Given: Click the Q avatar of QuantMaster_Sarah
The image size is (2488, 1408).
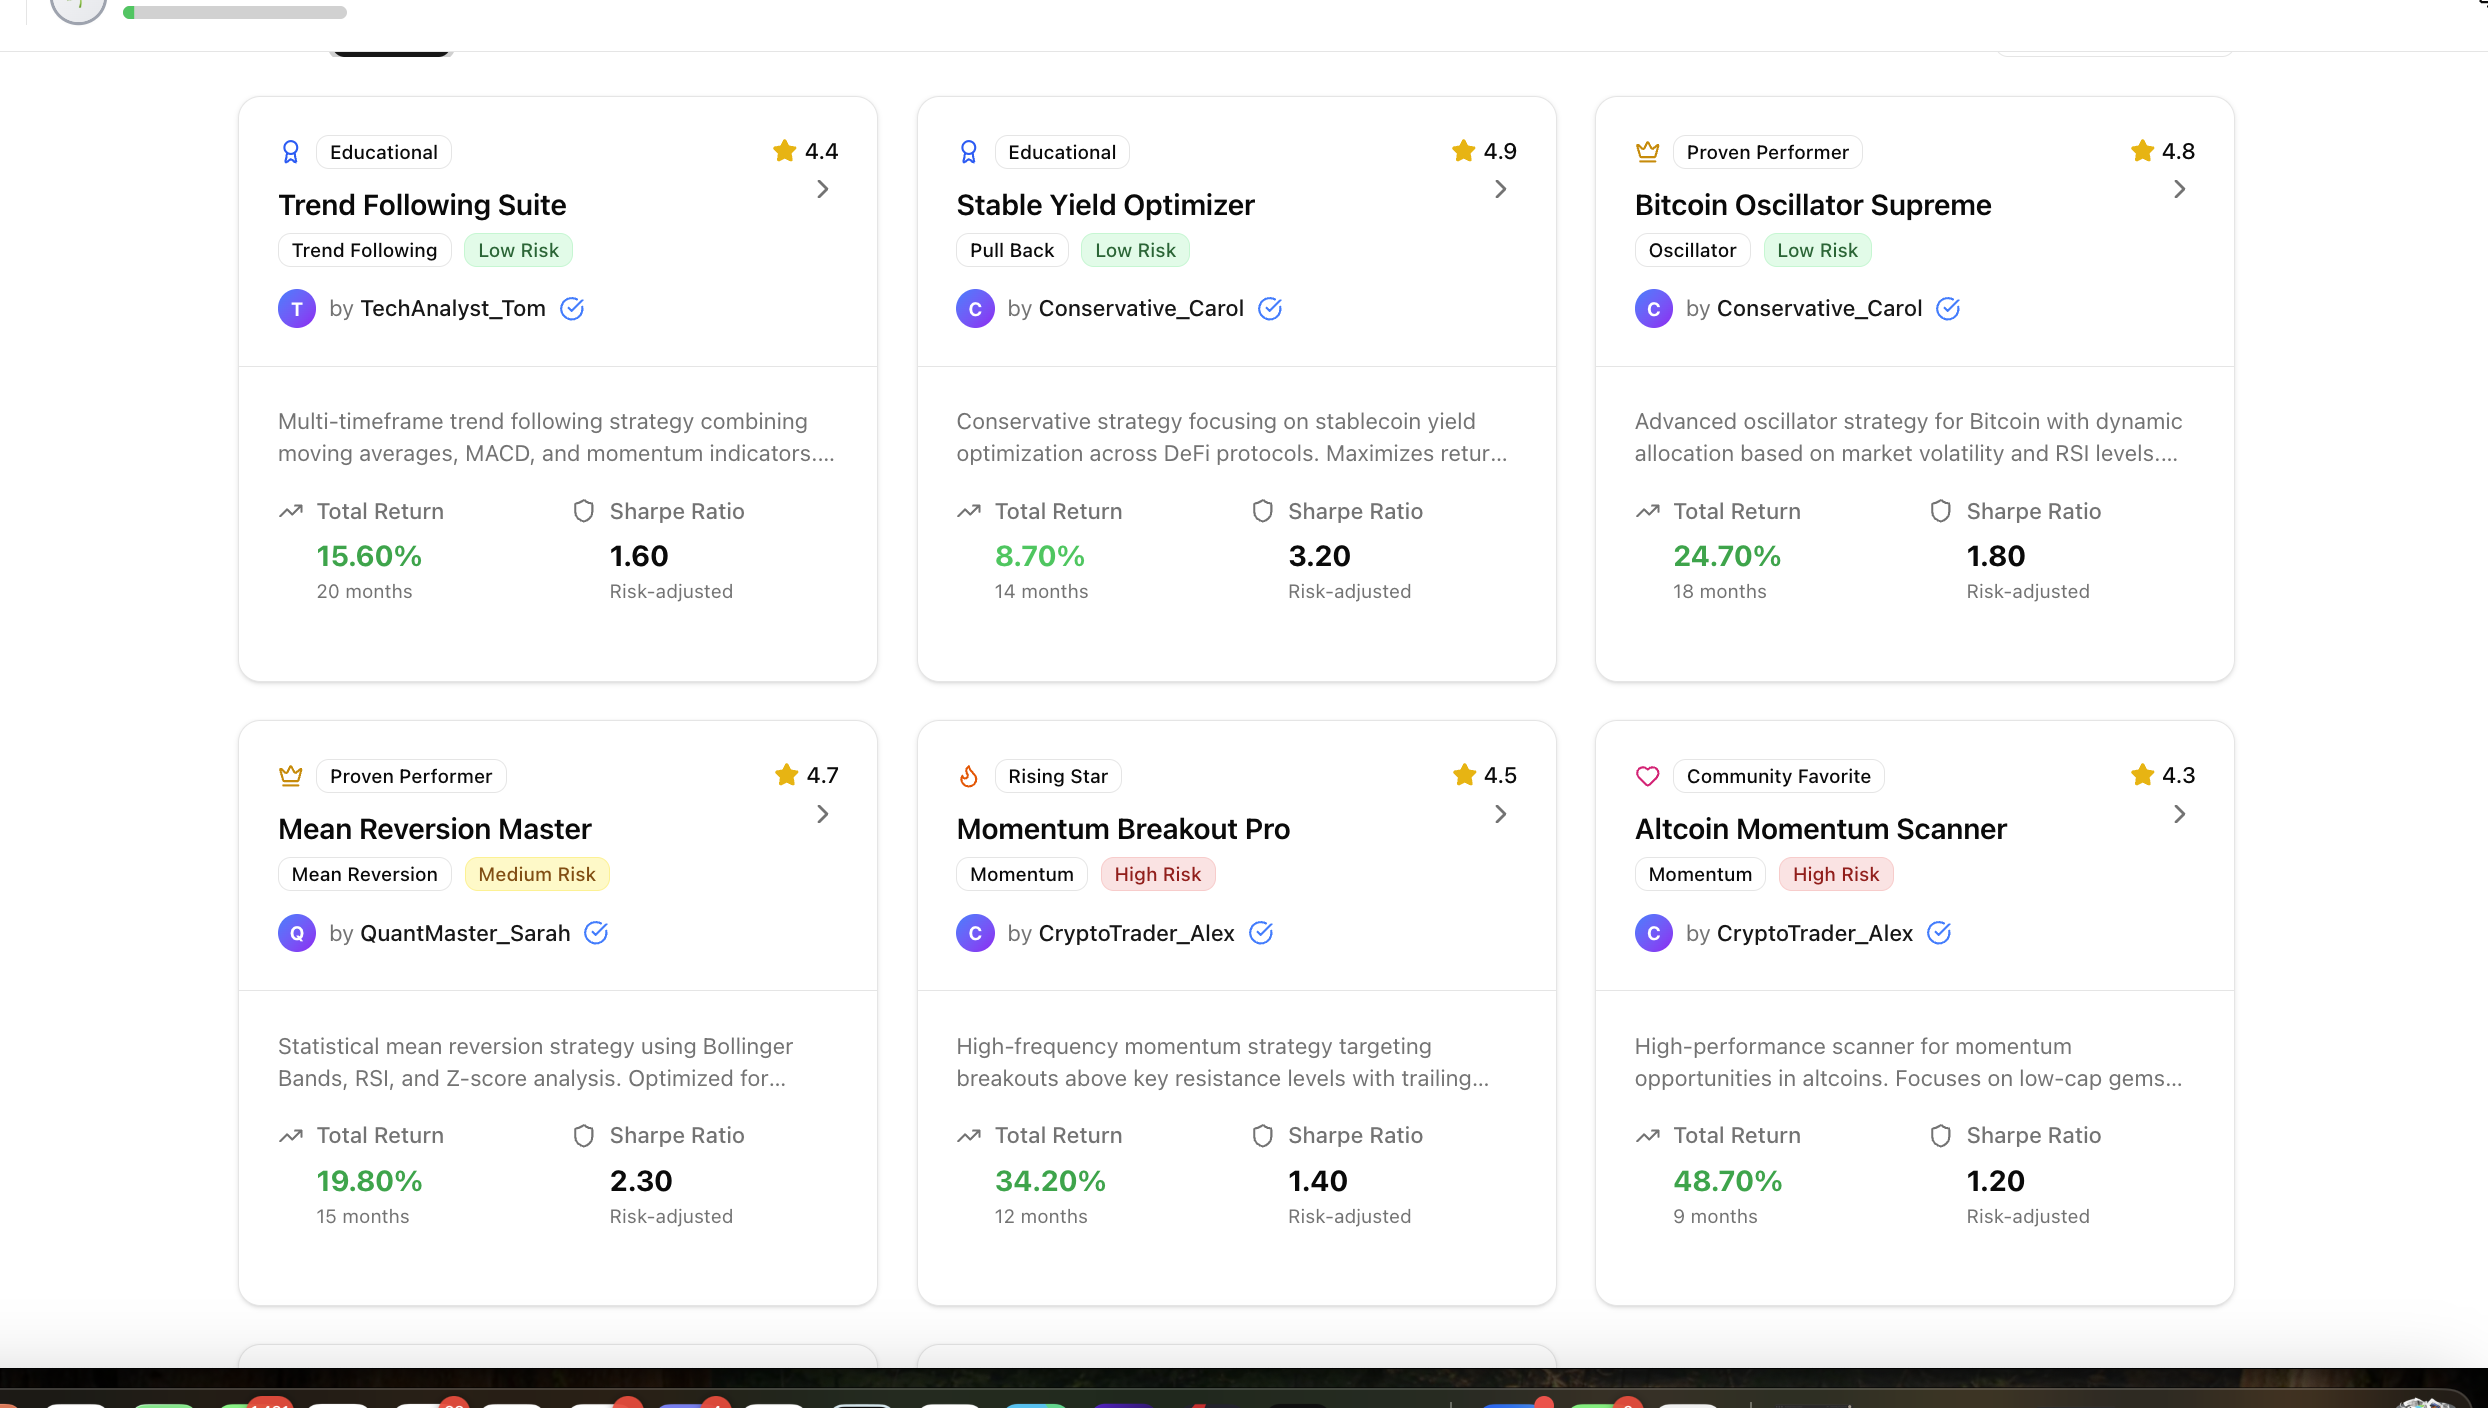Looking at the screenshot, I should [297, 933].
